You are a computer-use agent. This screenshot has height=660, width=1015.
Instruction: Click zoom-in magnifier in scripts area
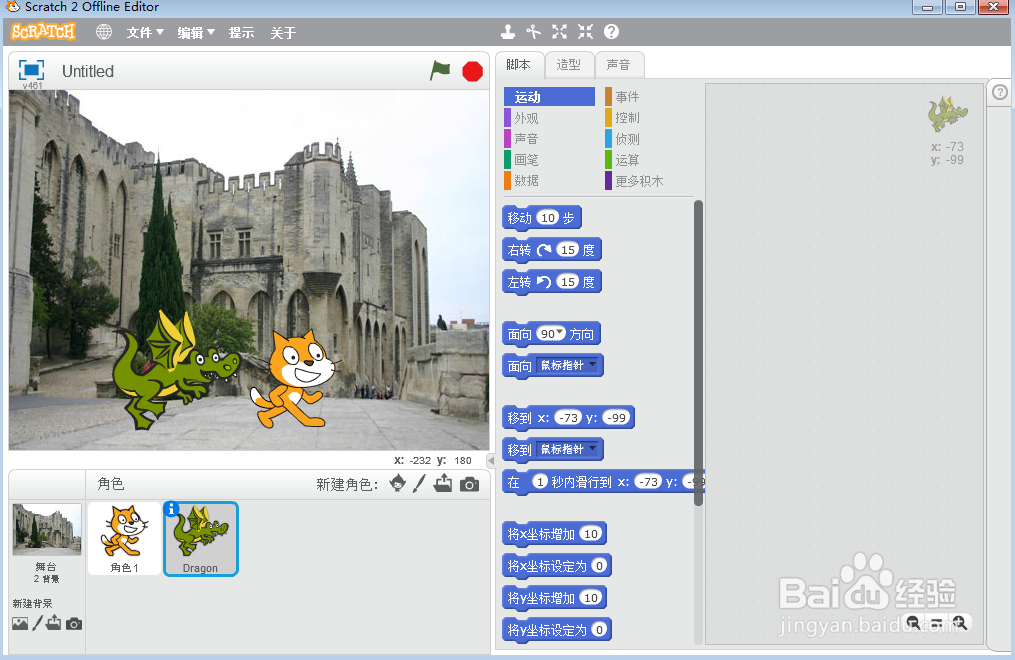click(x=960, y=622)
